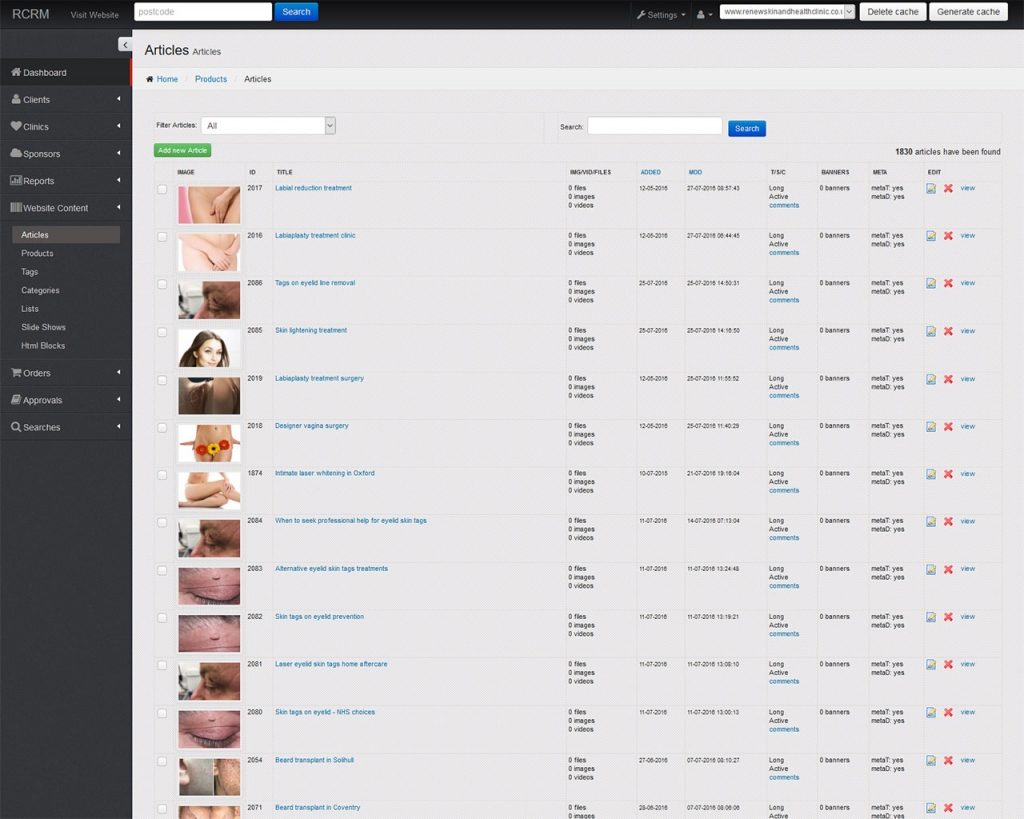Delete the Skin tags on eyelid - NHS choices article
This screenshot has height=819, width=1024.
tap(948, 713)
